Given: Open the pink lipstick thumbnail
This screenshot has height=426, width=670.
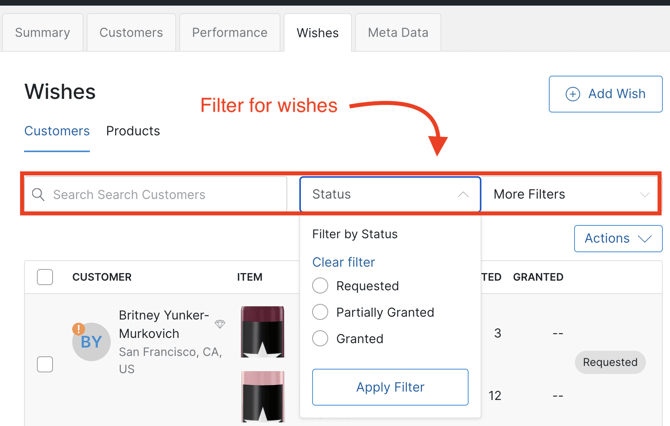Looking at the screenshot, I should [x=262, y=396].
